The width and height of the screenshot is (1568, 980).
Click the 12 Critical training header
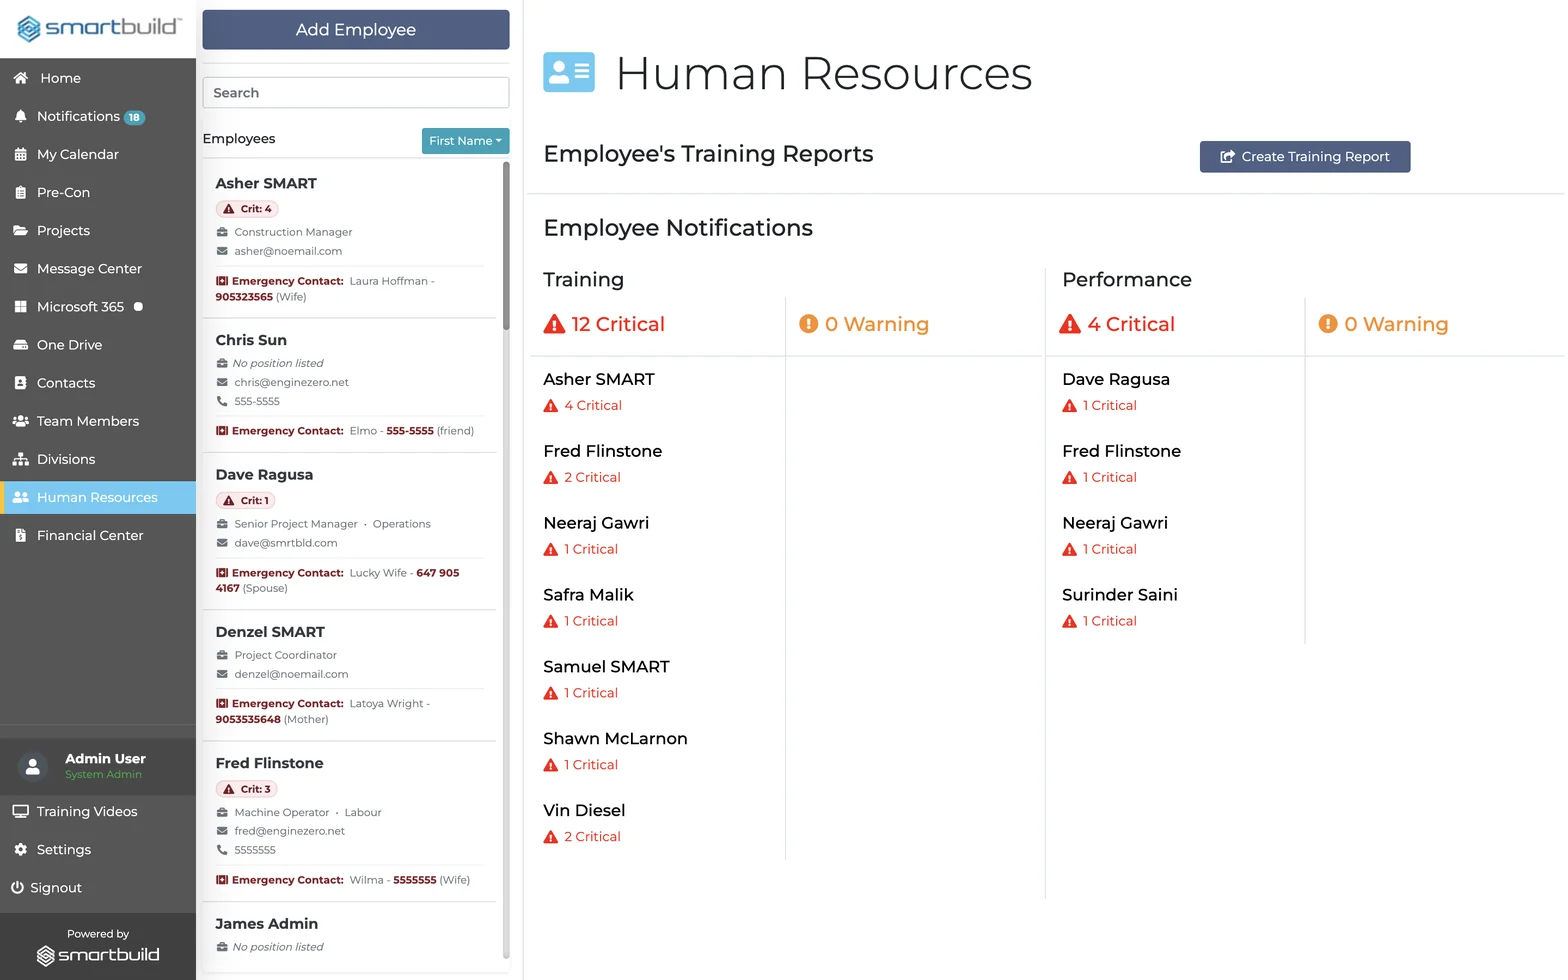click(x=604, y=324)
